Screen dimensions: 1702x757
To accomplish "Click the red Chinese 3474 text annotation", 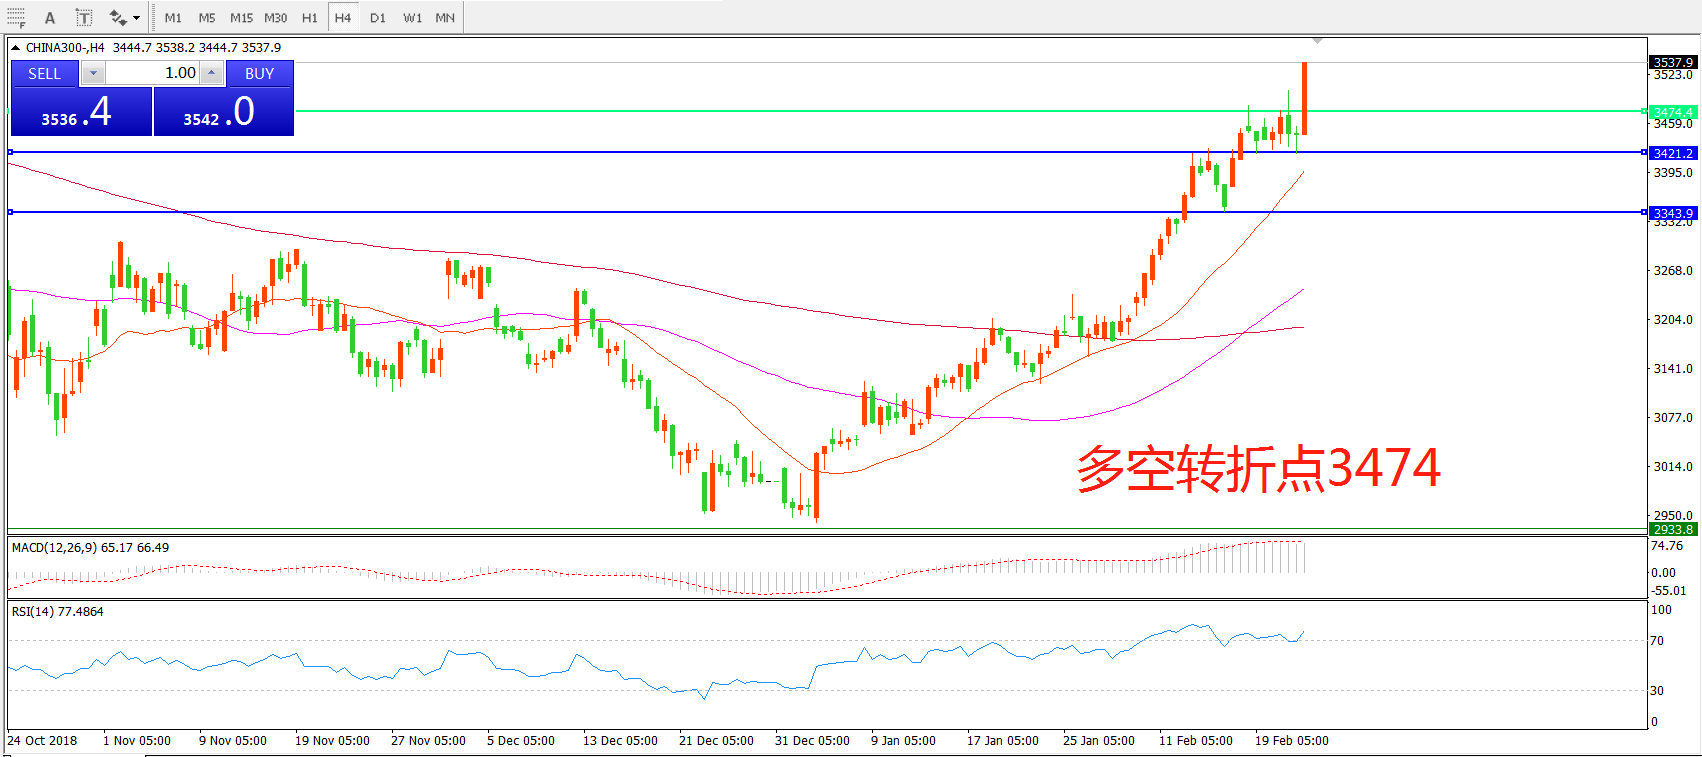I will 1258,468.
